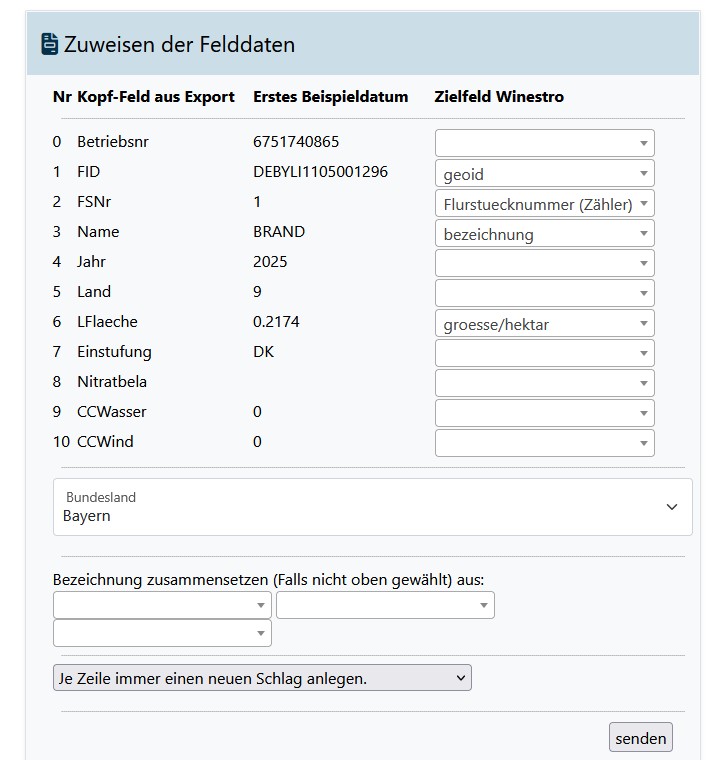The image size is (725, 760).
Task: Open the Zielfeld dropdown for Einstufung
Action: point(544,353)
